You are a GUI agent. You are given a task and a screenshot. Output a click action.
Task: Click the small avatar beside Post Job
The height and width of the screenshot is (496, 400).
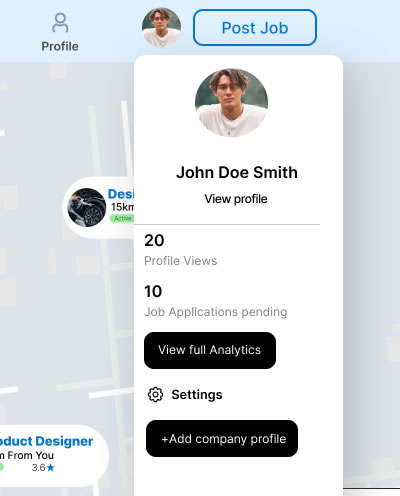point(161,27)
